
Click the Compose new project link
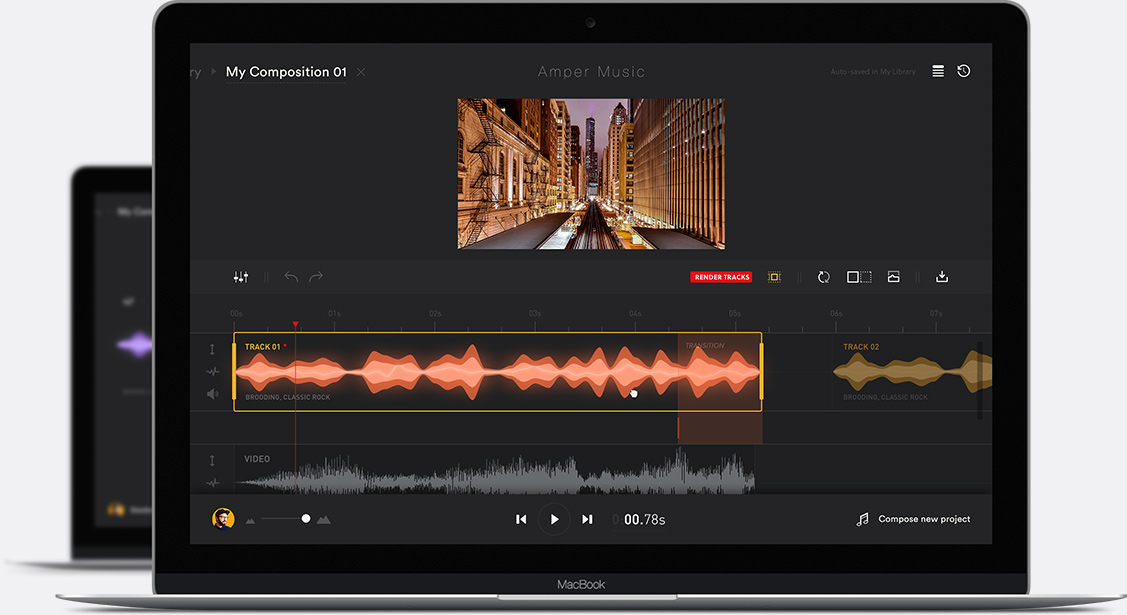924,519
